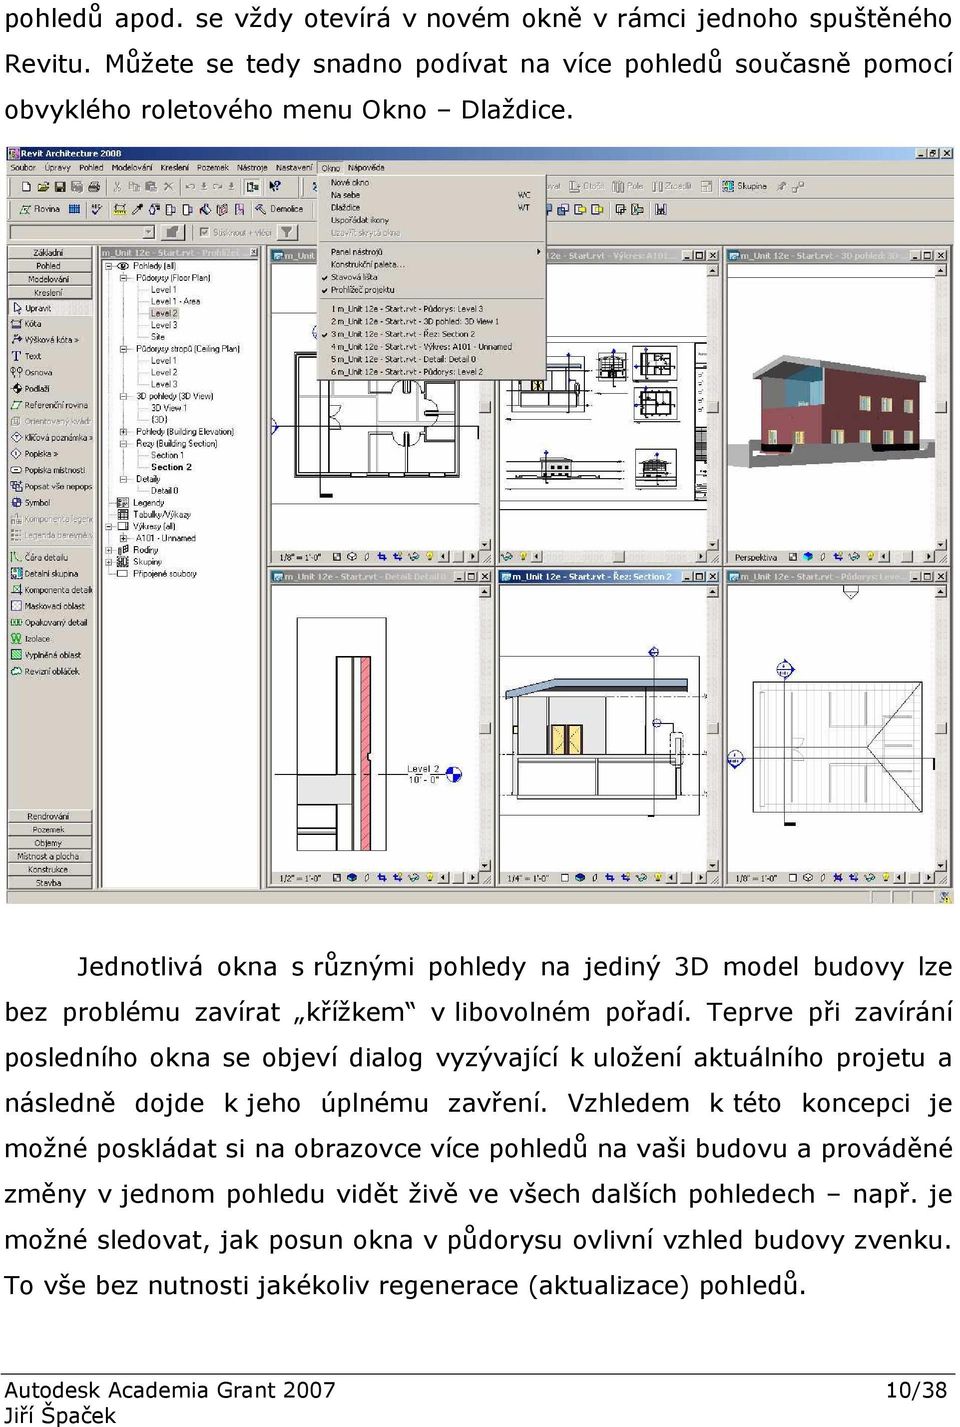960x1427 pixels.
Task: Select Section 2 in project browser
Action: pos(171,467)
